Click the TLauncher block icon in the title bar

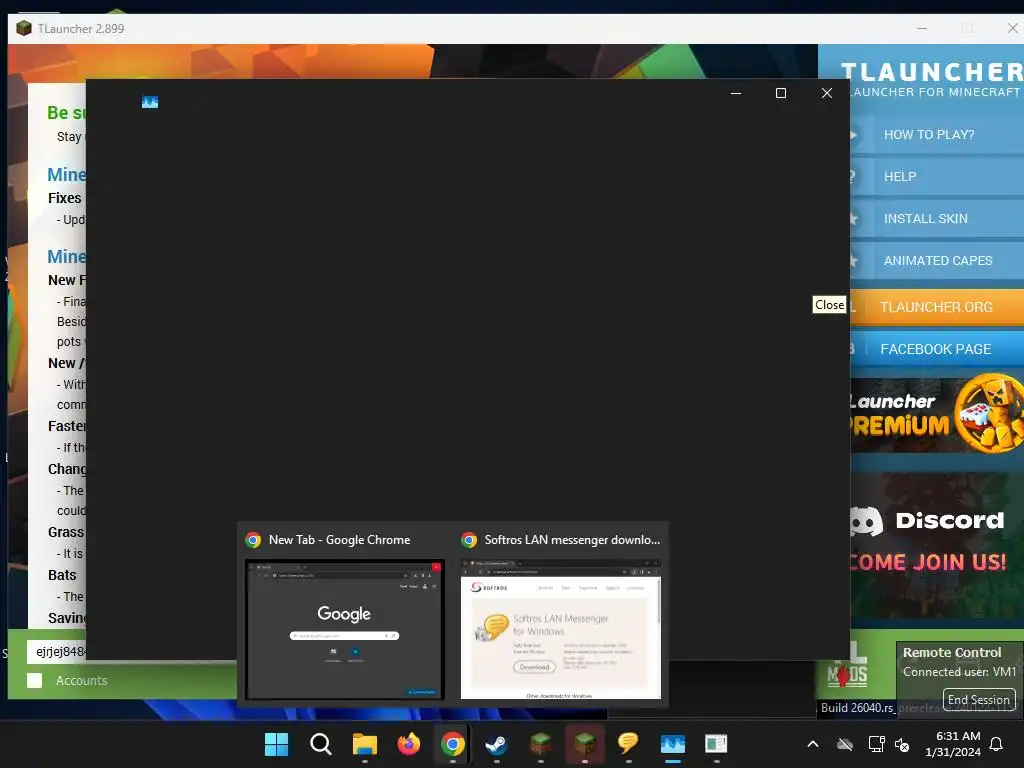click(24, 28)
